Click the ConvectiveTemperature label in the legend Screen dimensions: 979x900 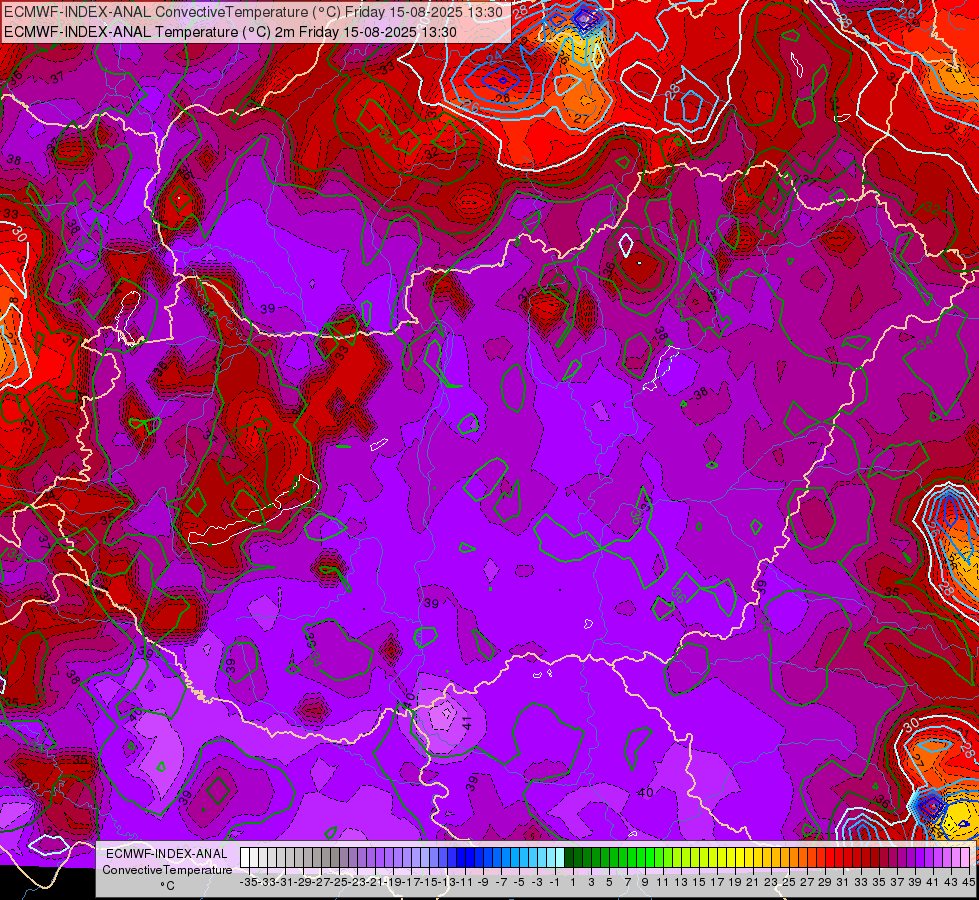coord(167,869)
